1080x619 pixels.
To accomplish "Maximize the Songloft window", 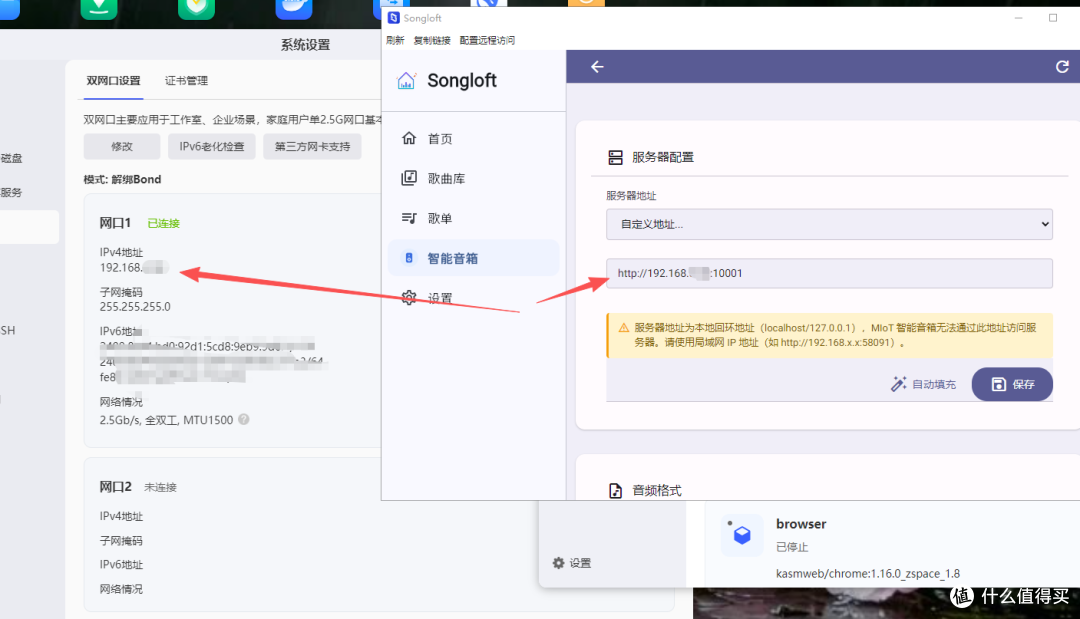I will click(x=1053, y=18).
